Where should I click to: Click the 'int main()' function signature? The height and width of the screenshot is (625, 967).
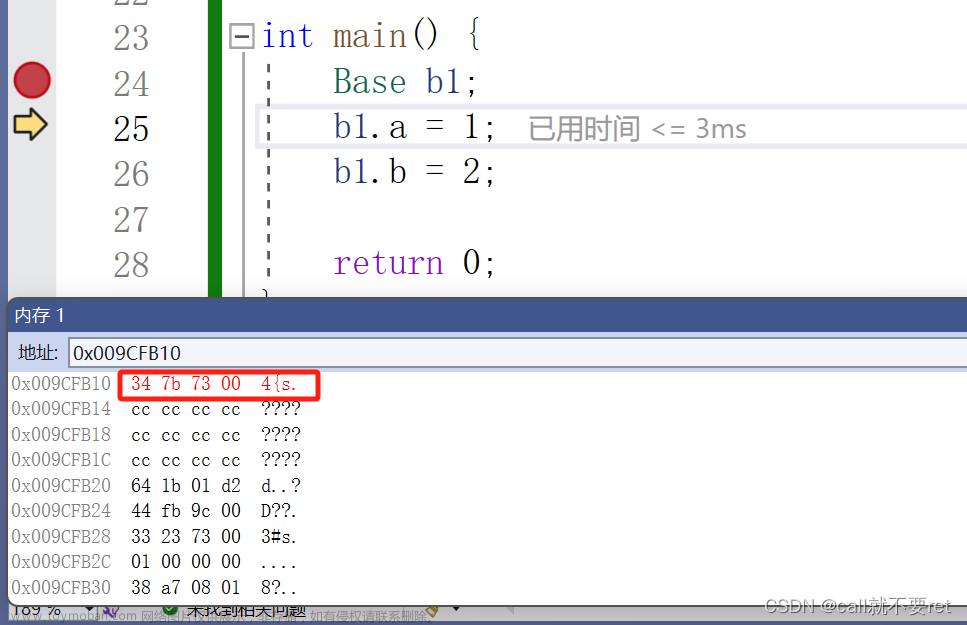tap(350, 36)
